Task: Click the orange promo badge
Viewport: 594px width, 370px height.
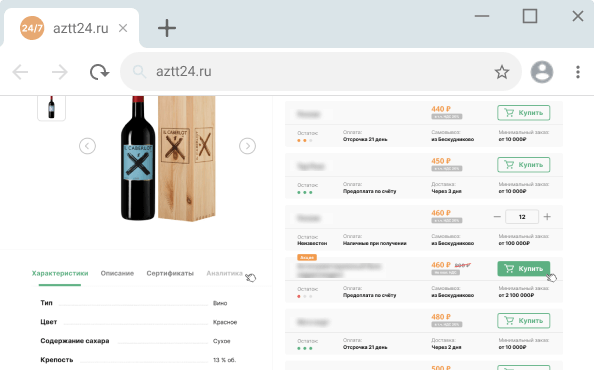Action: coord(307,258)
